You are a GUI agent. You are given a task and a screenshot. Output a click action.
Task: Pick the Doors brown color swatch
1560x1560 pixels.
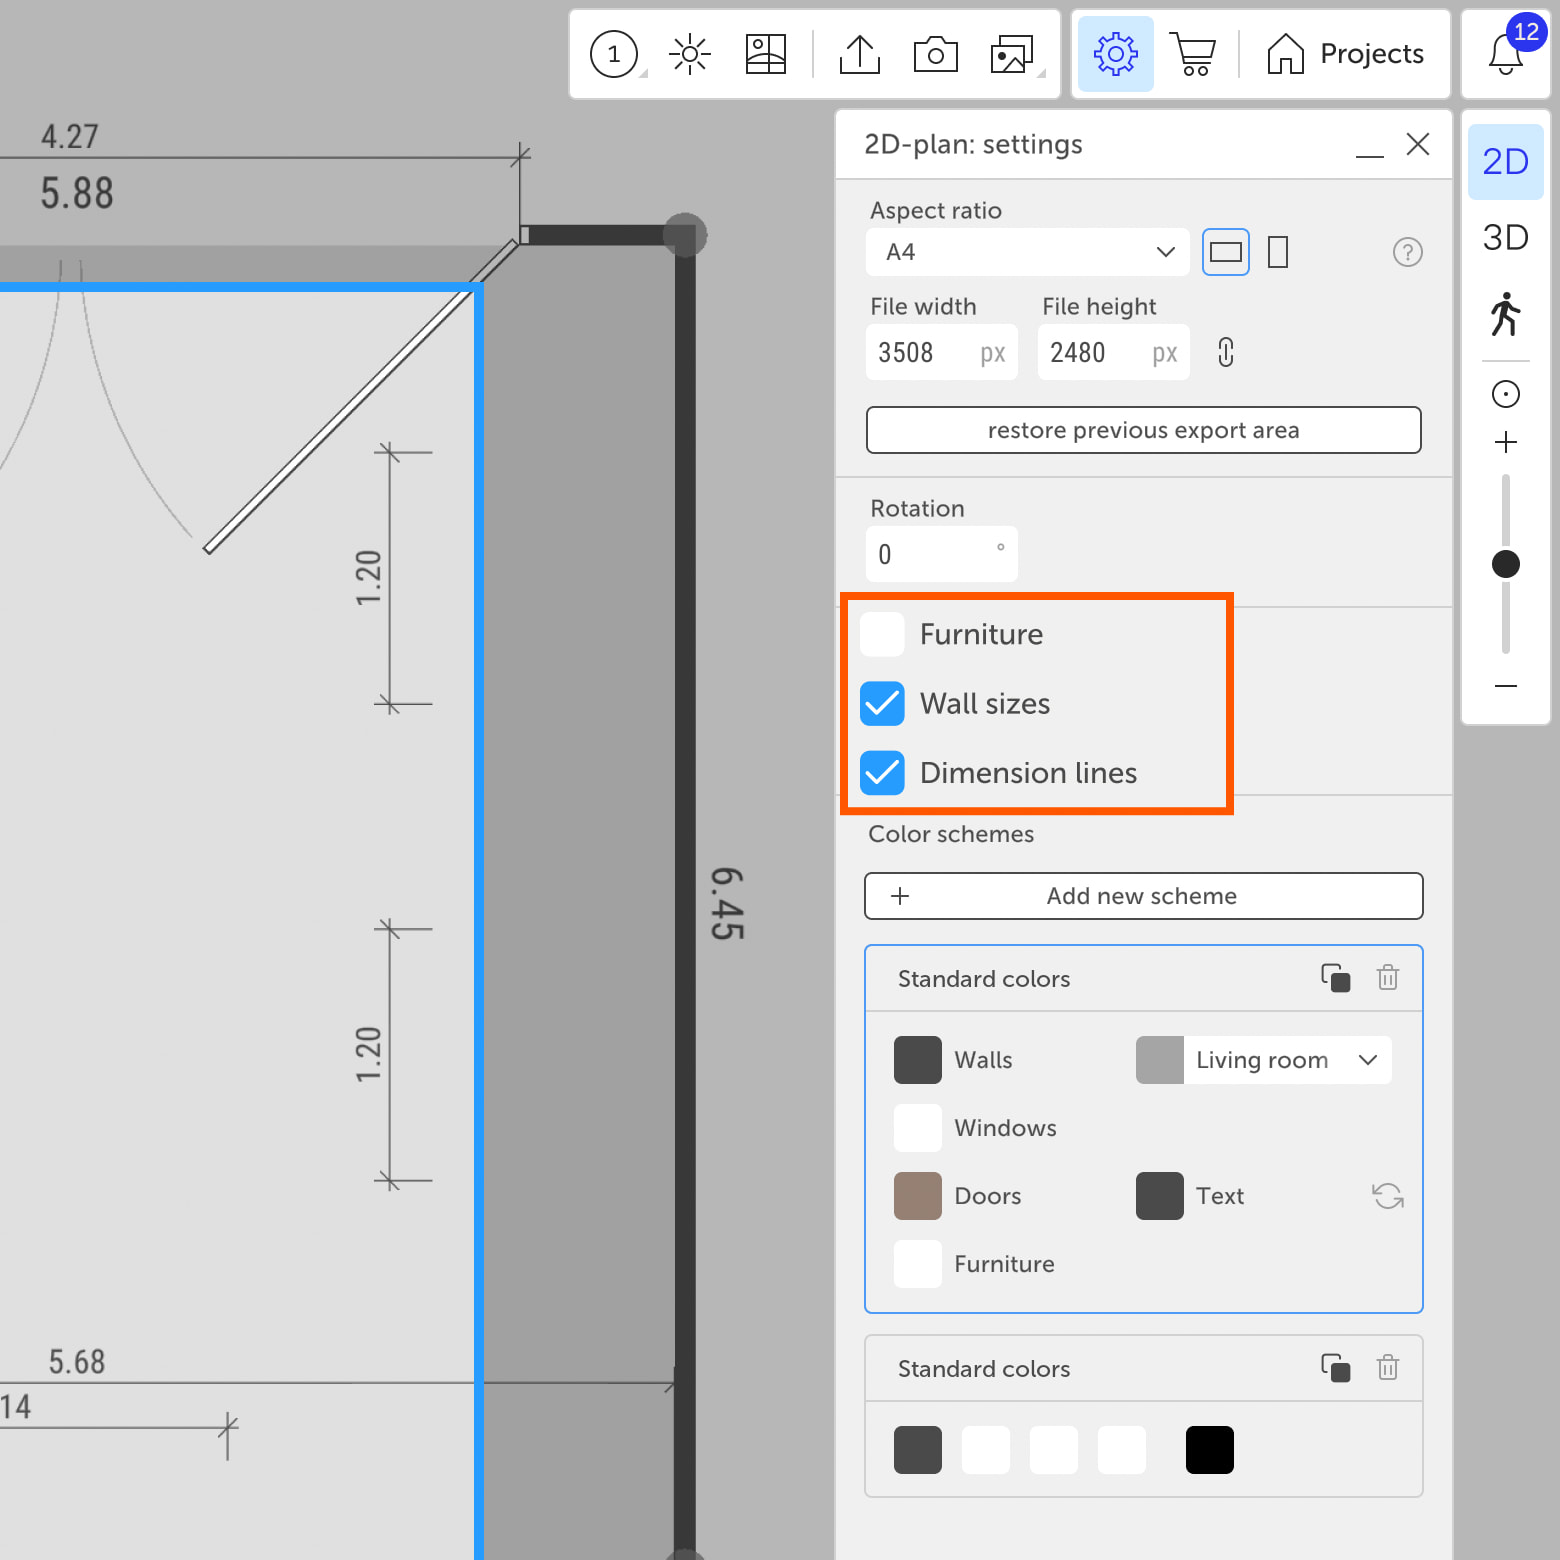(x=917, y=1196)
